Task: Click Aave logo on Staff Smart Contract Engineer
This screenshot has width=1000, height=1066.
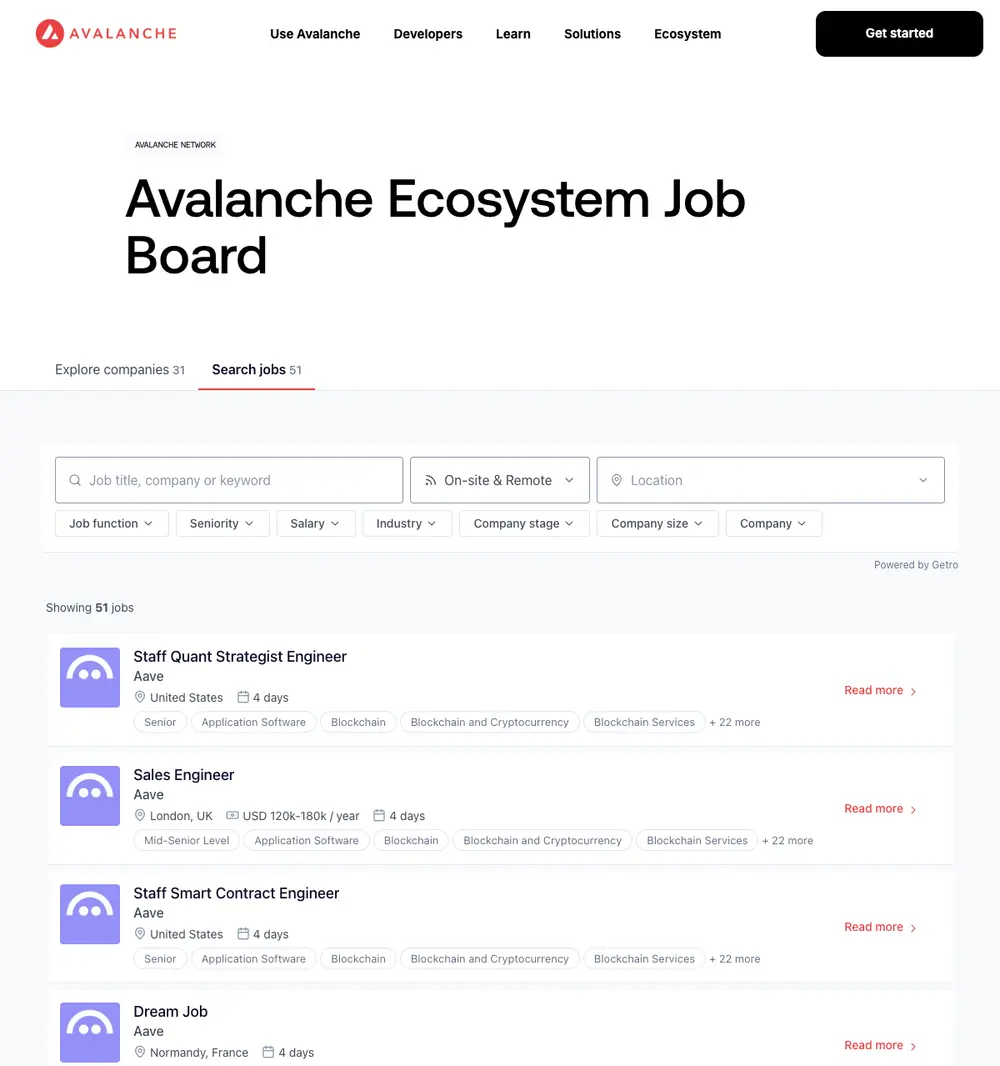Action: [x=90, y=914]
